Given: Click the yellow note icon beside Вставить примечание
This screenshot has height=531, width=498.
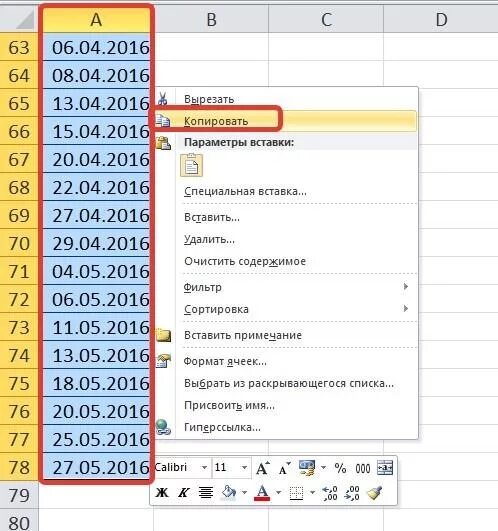Looking at the screenshot, I should [163, 335].
